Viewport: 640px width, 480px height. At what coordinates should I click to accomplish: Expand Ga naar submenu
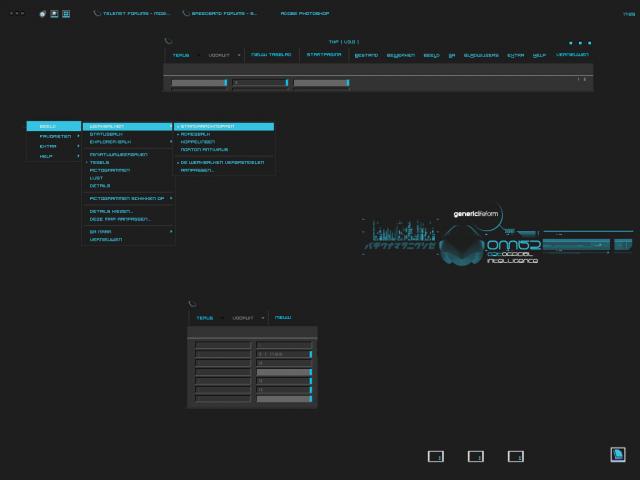[x=128, y=232]
